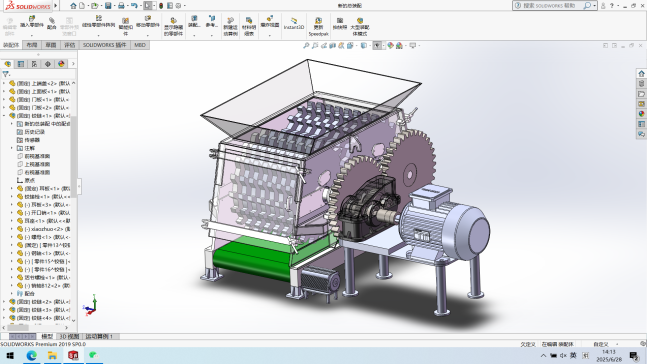Open the PropertyManager panel tab

point(21,64)
